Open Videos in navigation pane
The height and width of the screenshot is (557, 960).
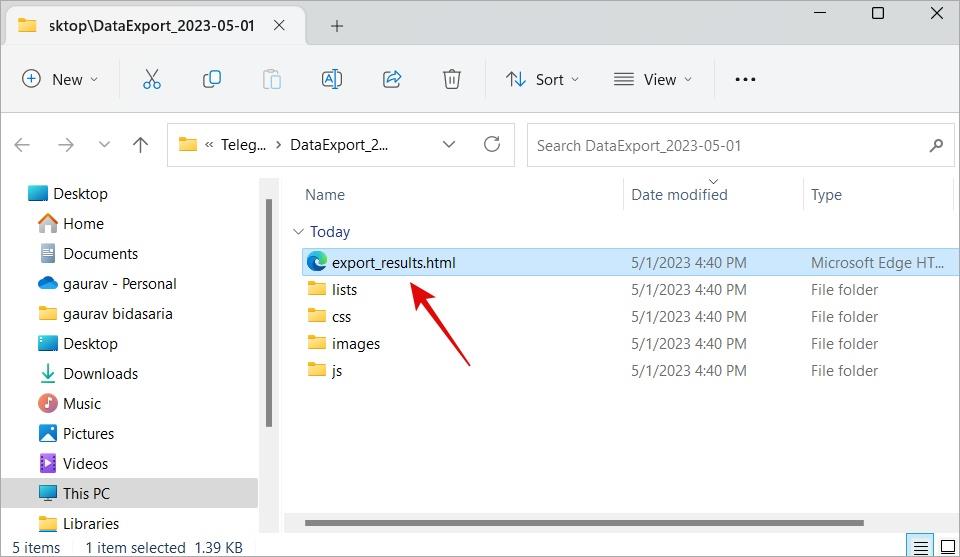point(85,463)
